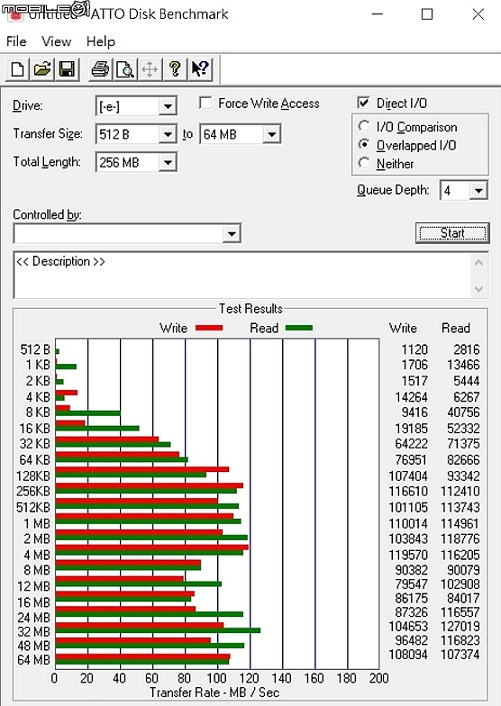The width and height of the screenshot is (501, 706).
Task: Click inside the Description text box
Action: click(243, 276)
